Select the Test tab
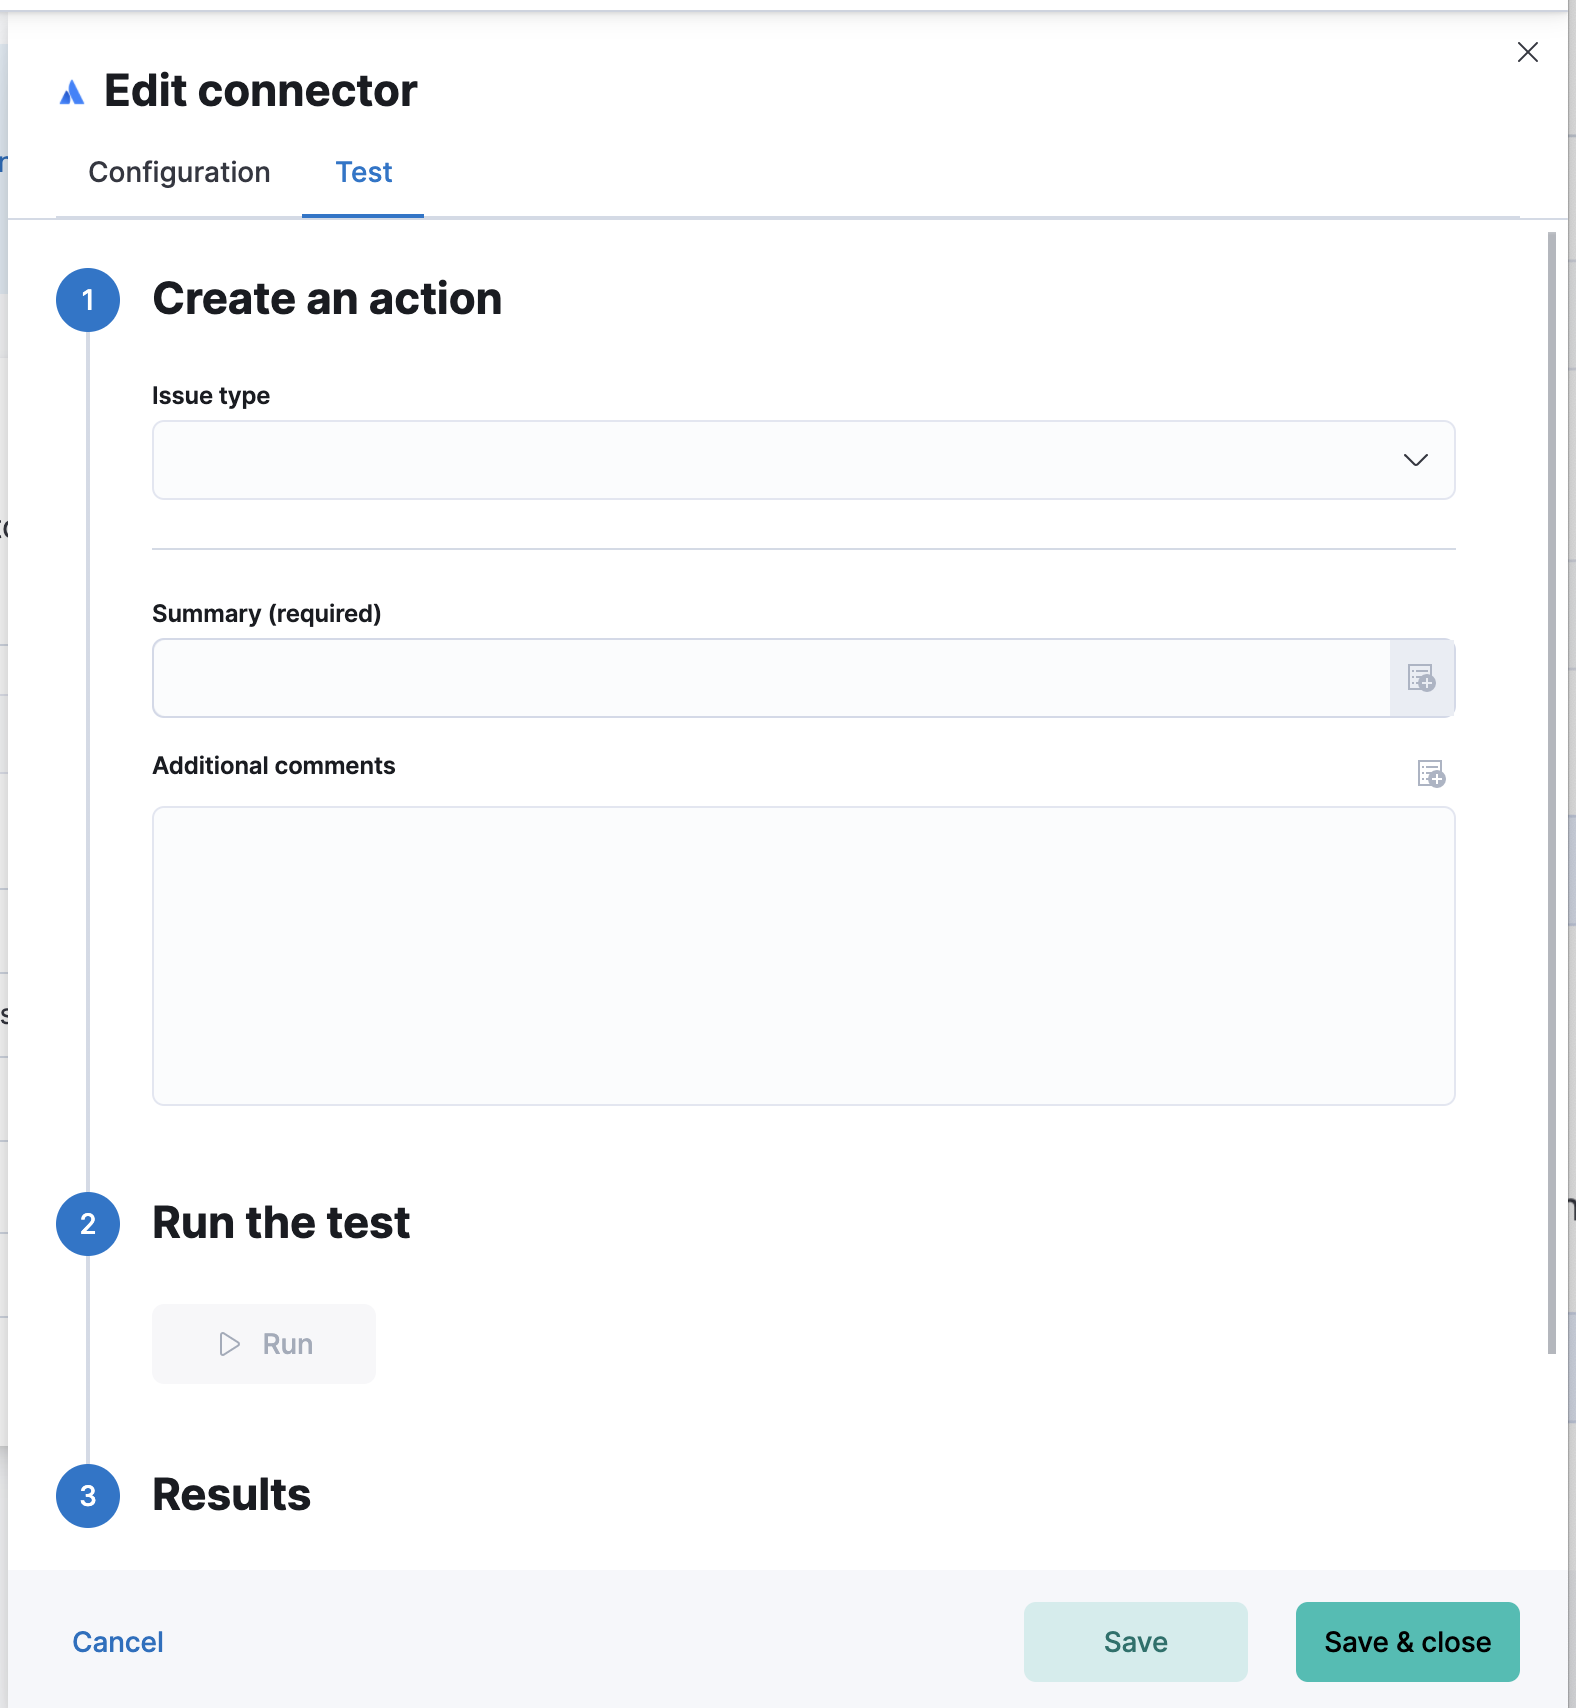The height and width of the screenshot is (1708, 1576). 363,172
